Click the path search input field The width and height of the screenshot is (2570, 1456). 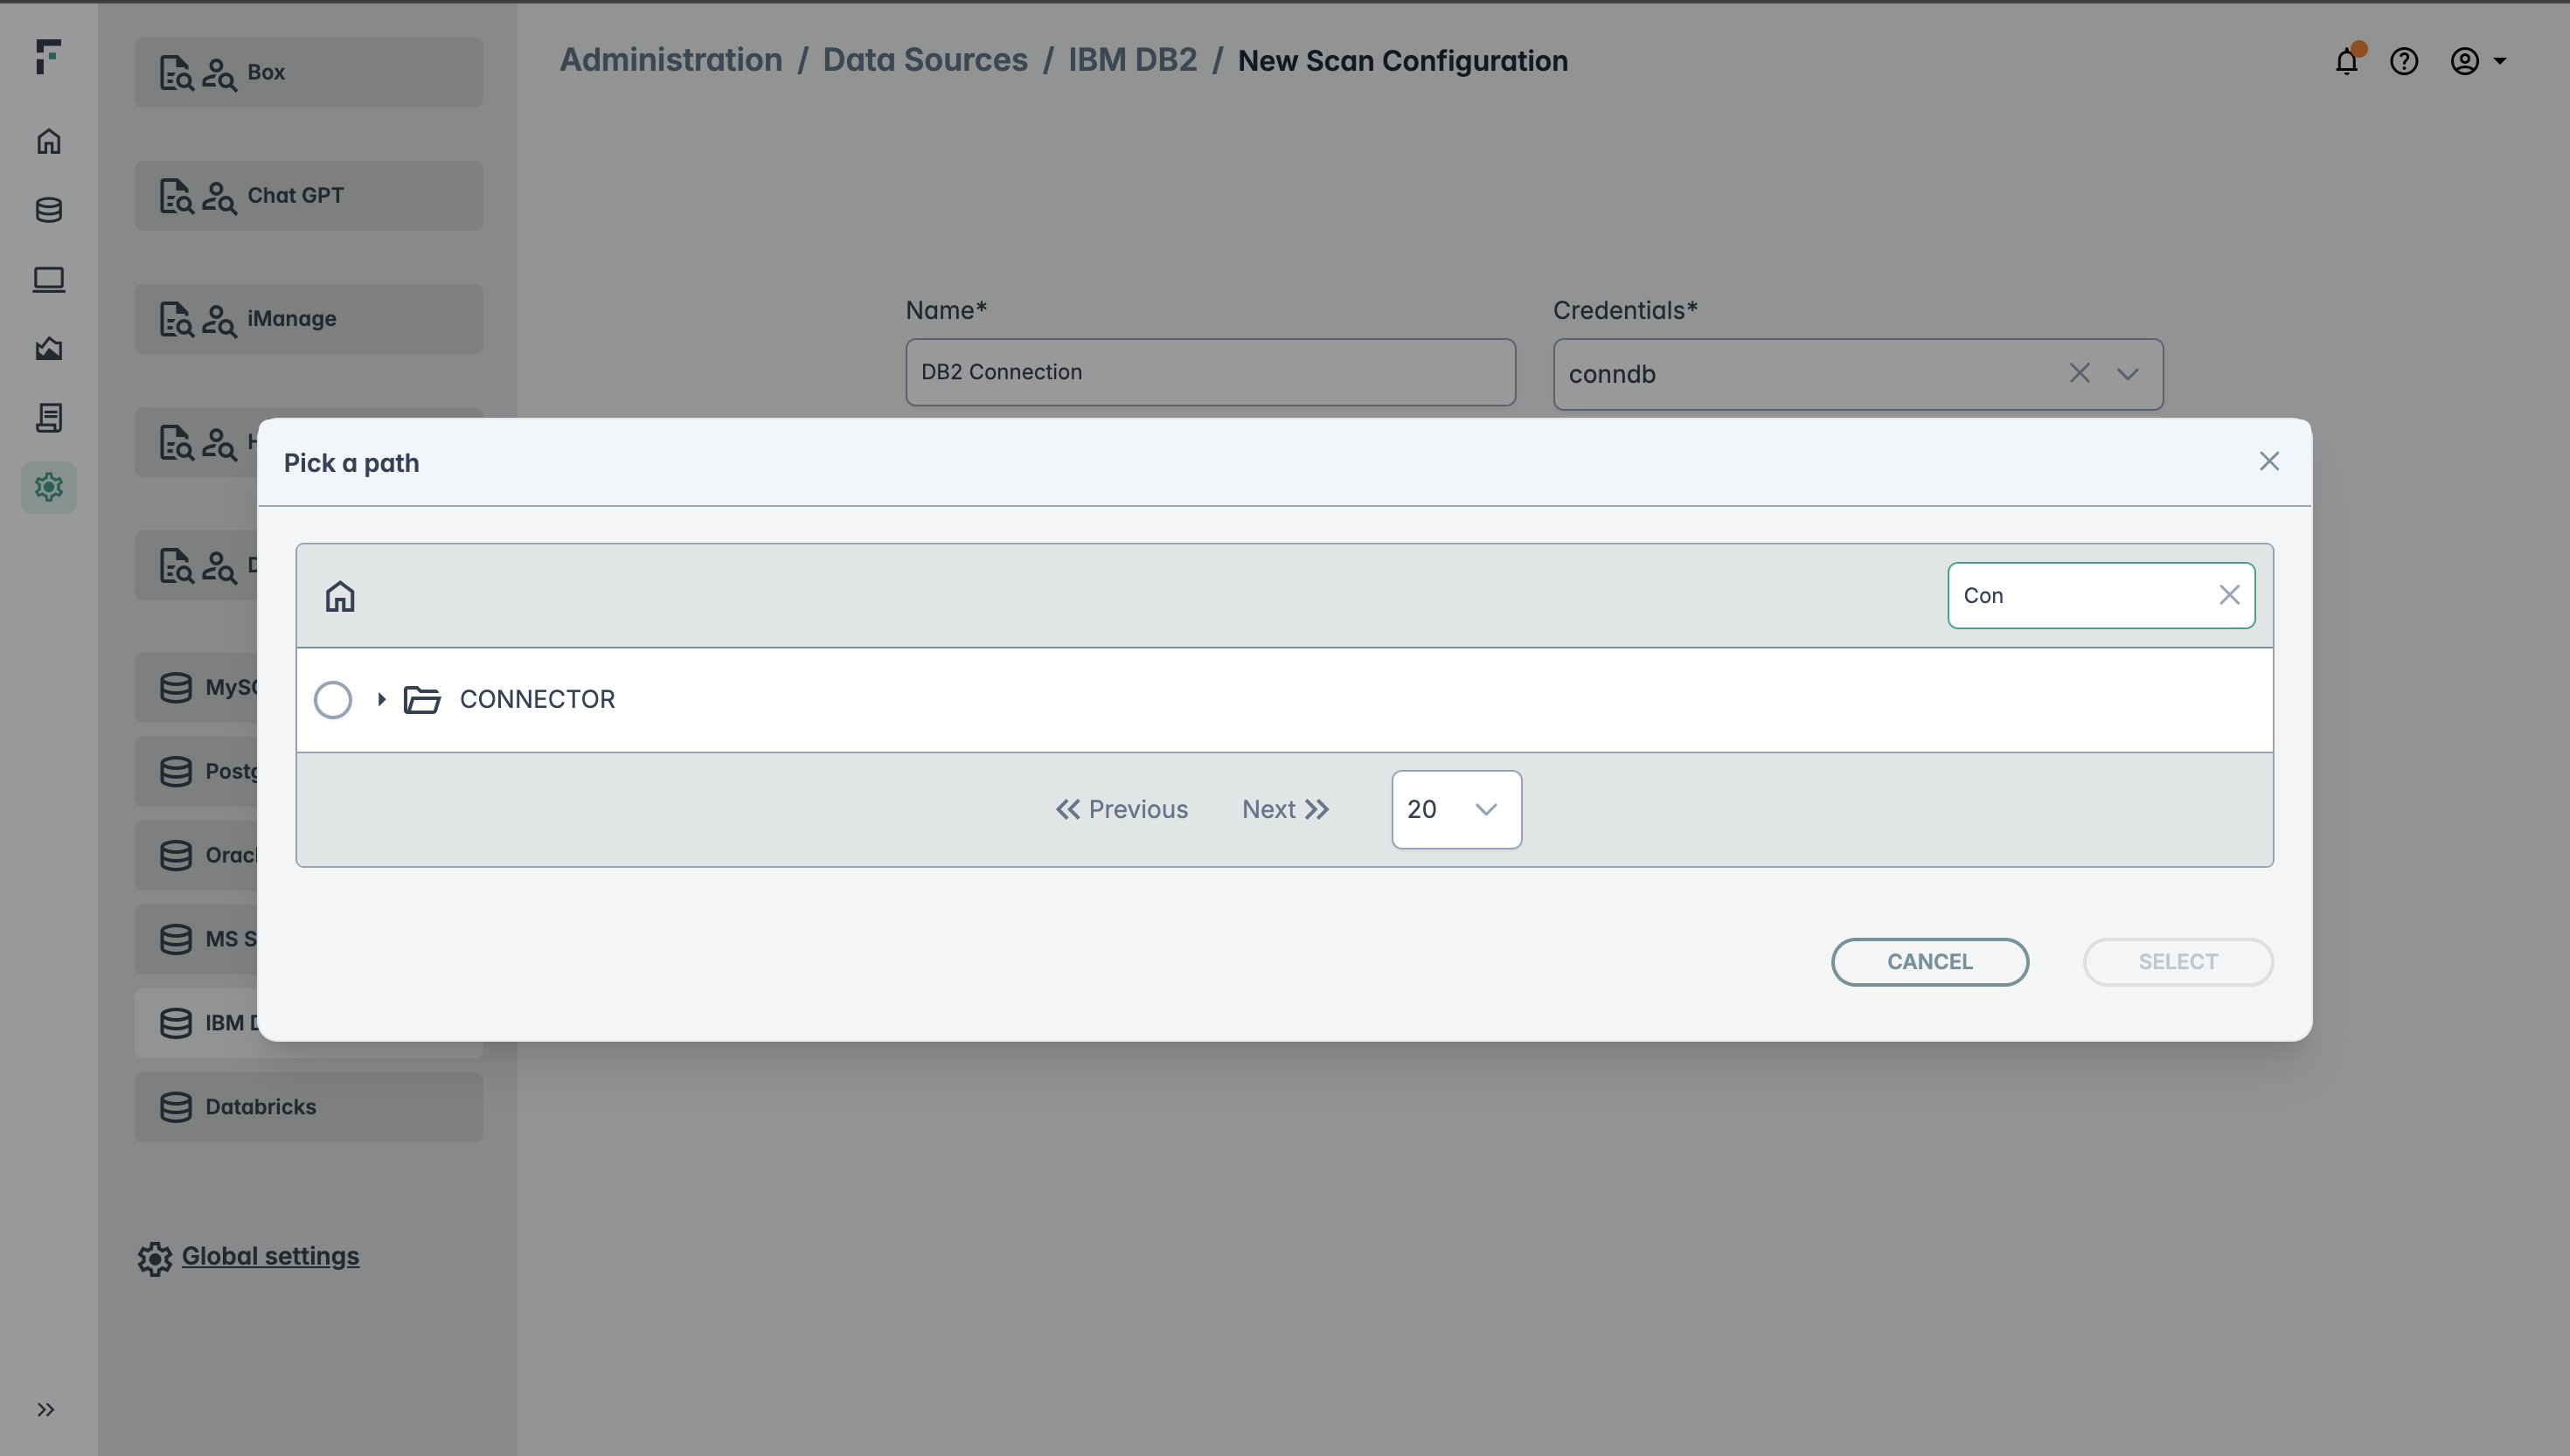point(2080,595)
